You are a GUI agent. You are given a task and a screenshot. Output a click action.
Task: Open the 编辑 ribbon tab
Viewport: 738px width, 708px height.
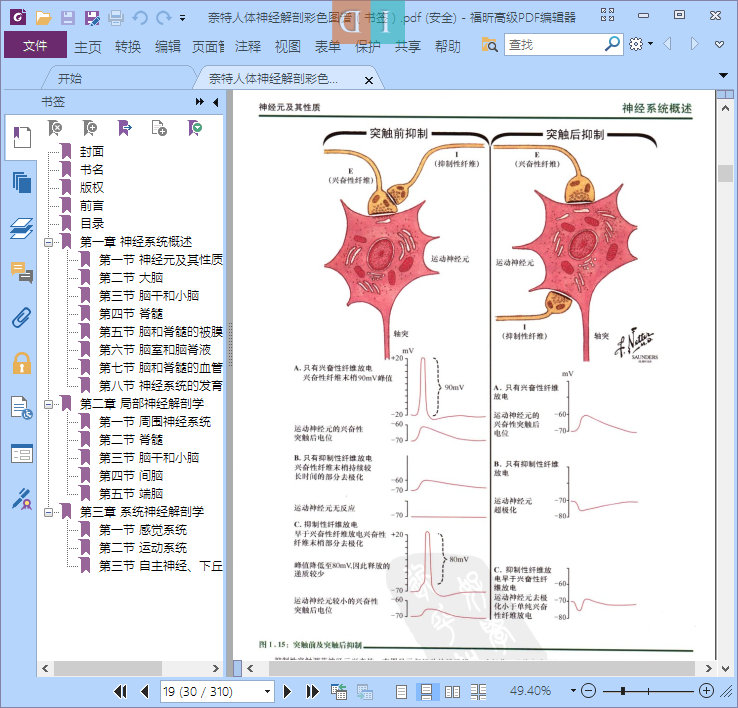tap(168, 47)
